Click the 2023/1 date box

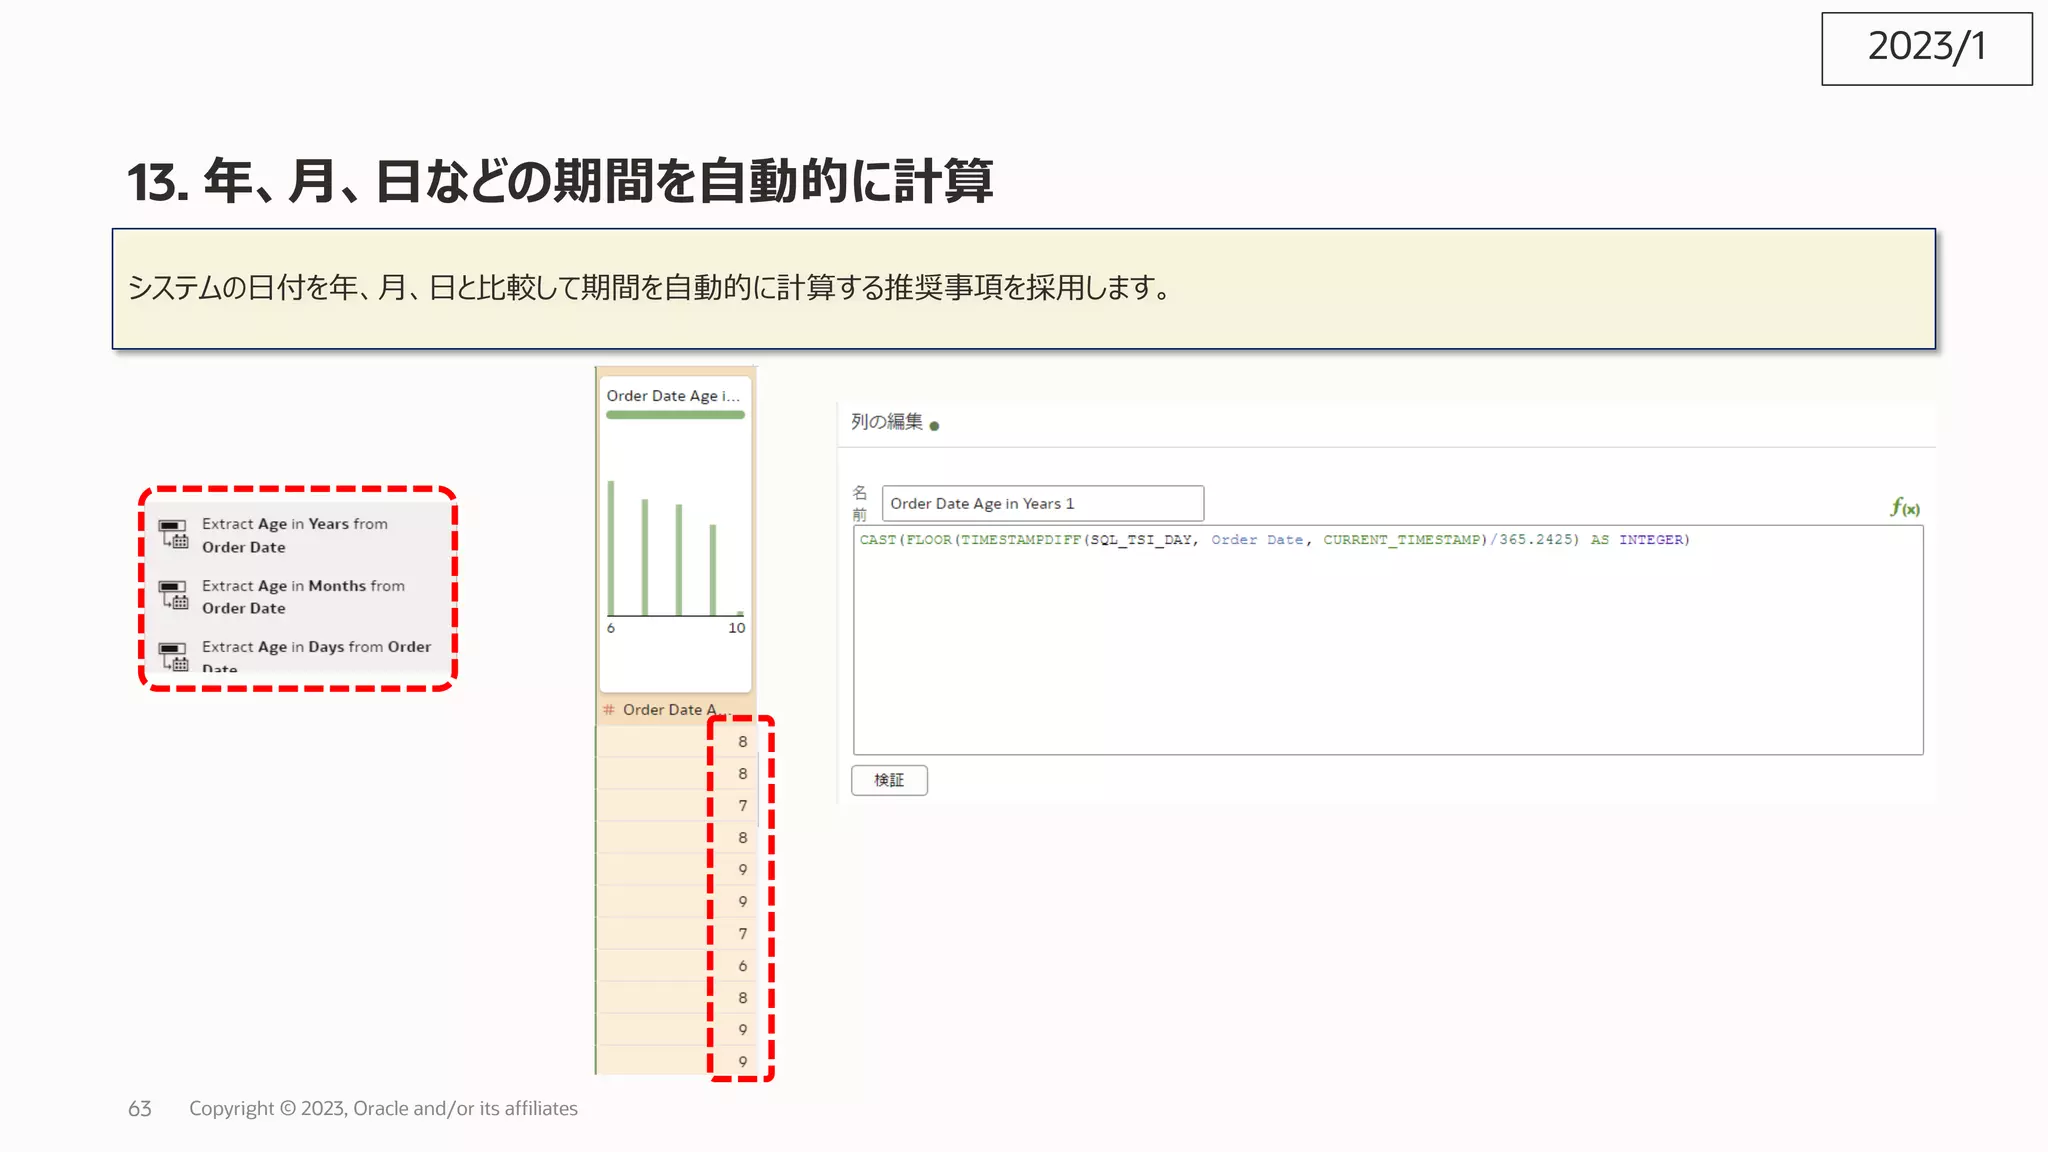(x=1927, y=48)
